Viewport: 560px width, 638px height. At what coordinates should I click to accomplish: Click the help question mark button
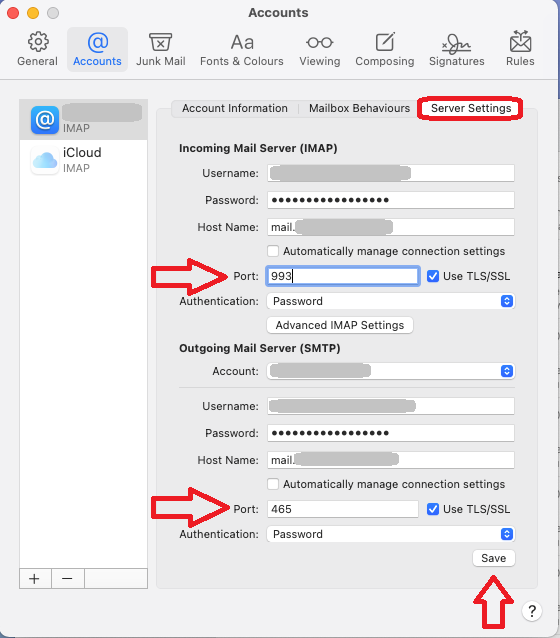pyautogui.click(x=532, y=611)
